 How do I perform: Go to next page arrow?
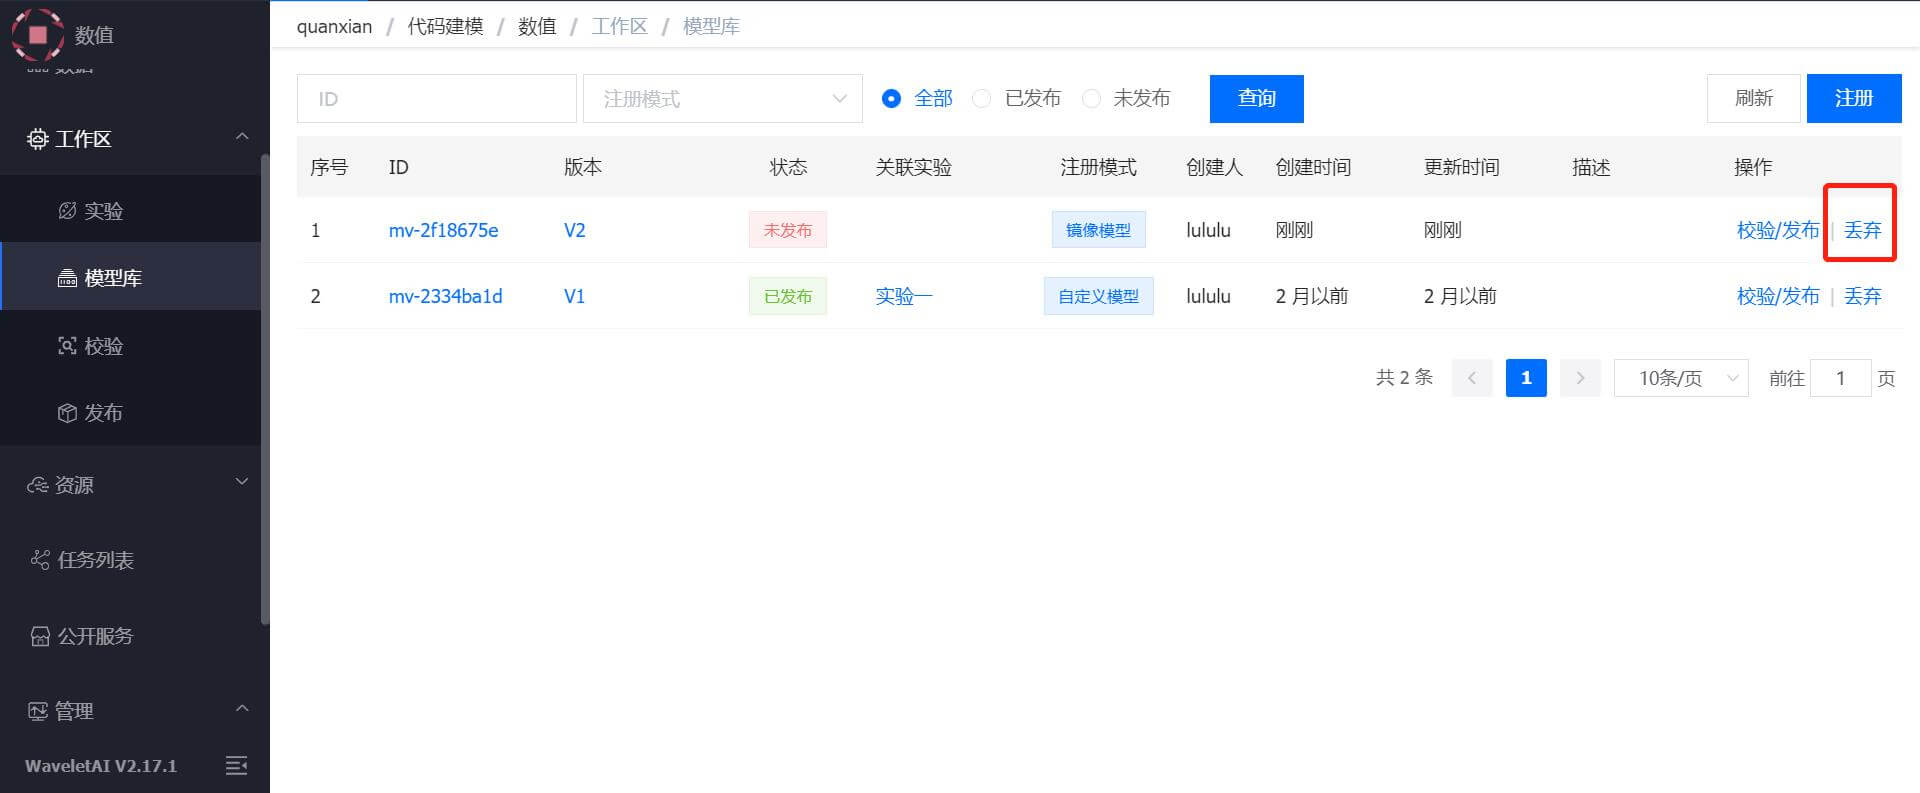[1580, 378]
